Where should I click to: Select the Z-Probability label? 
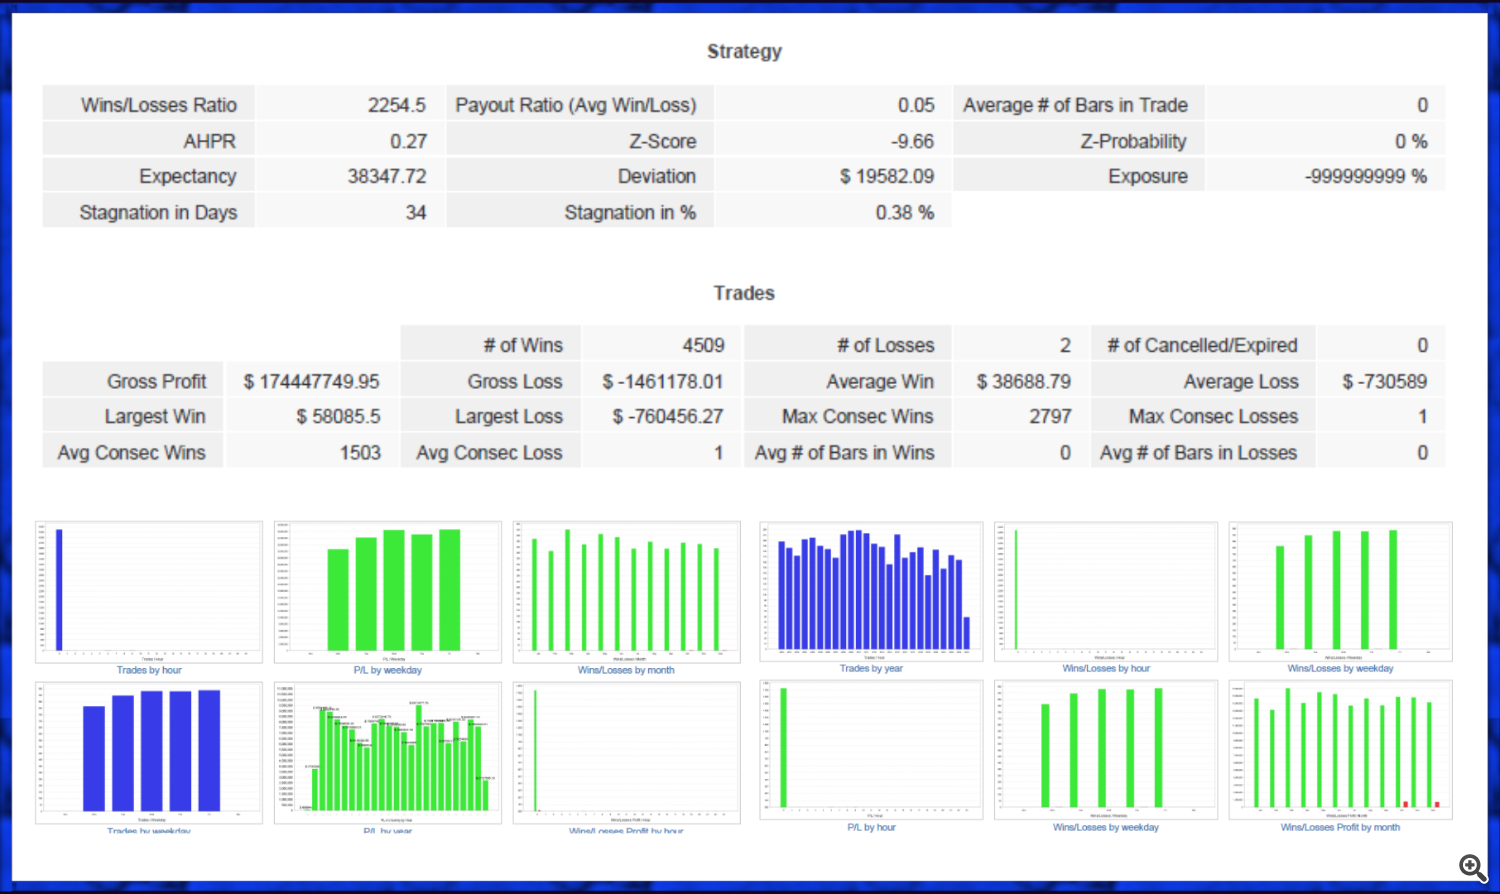tap(1133, 141)
